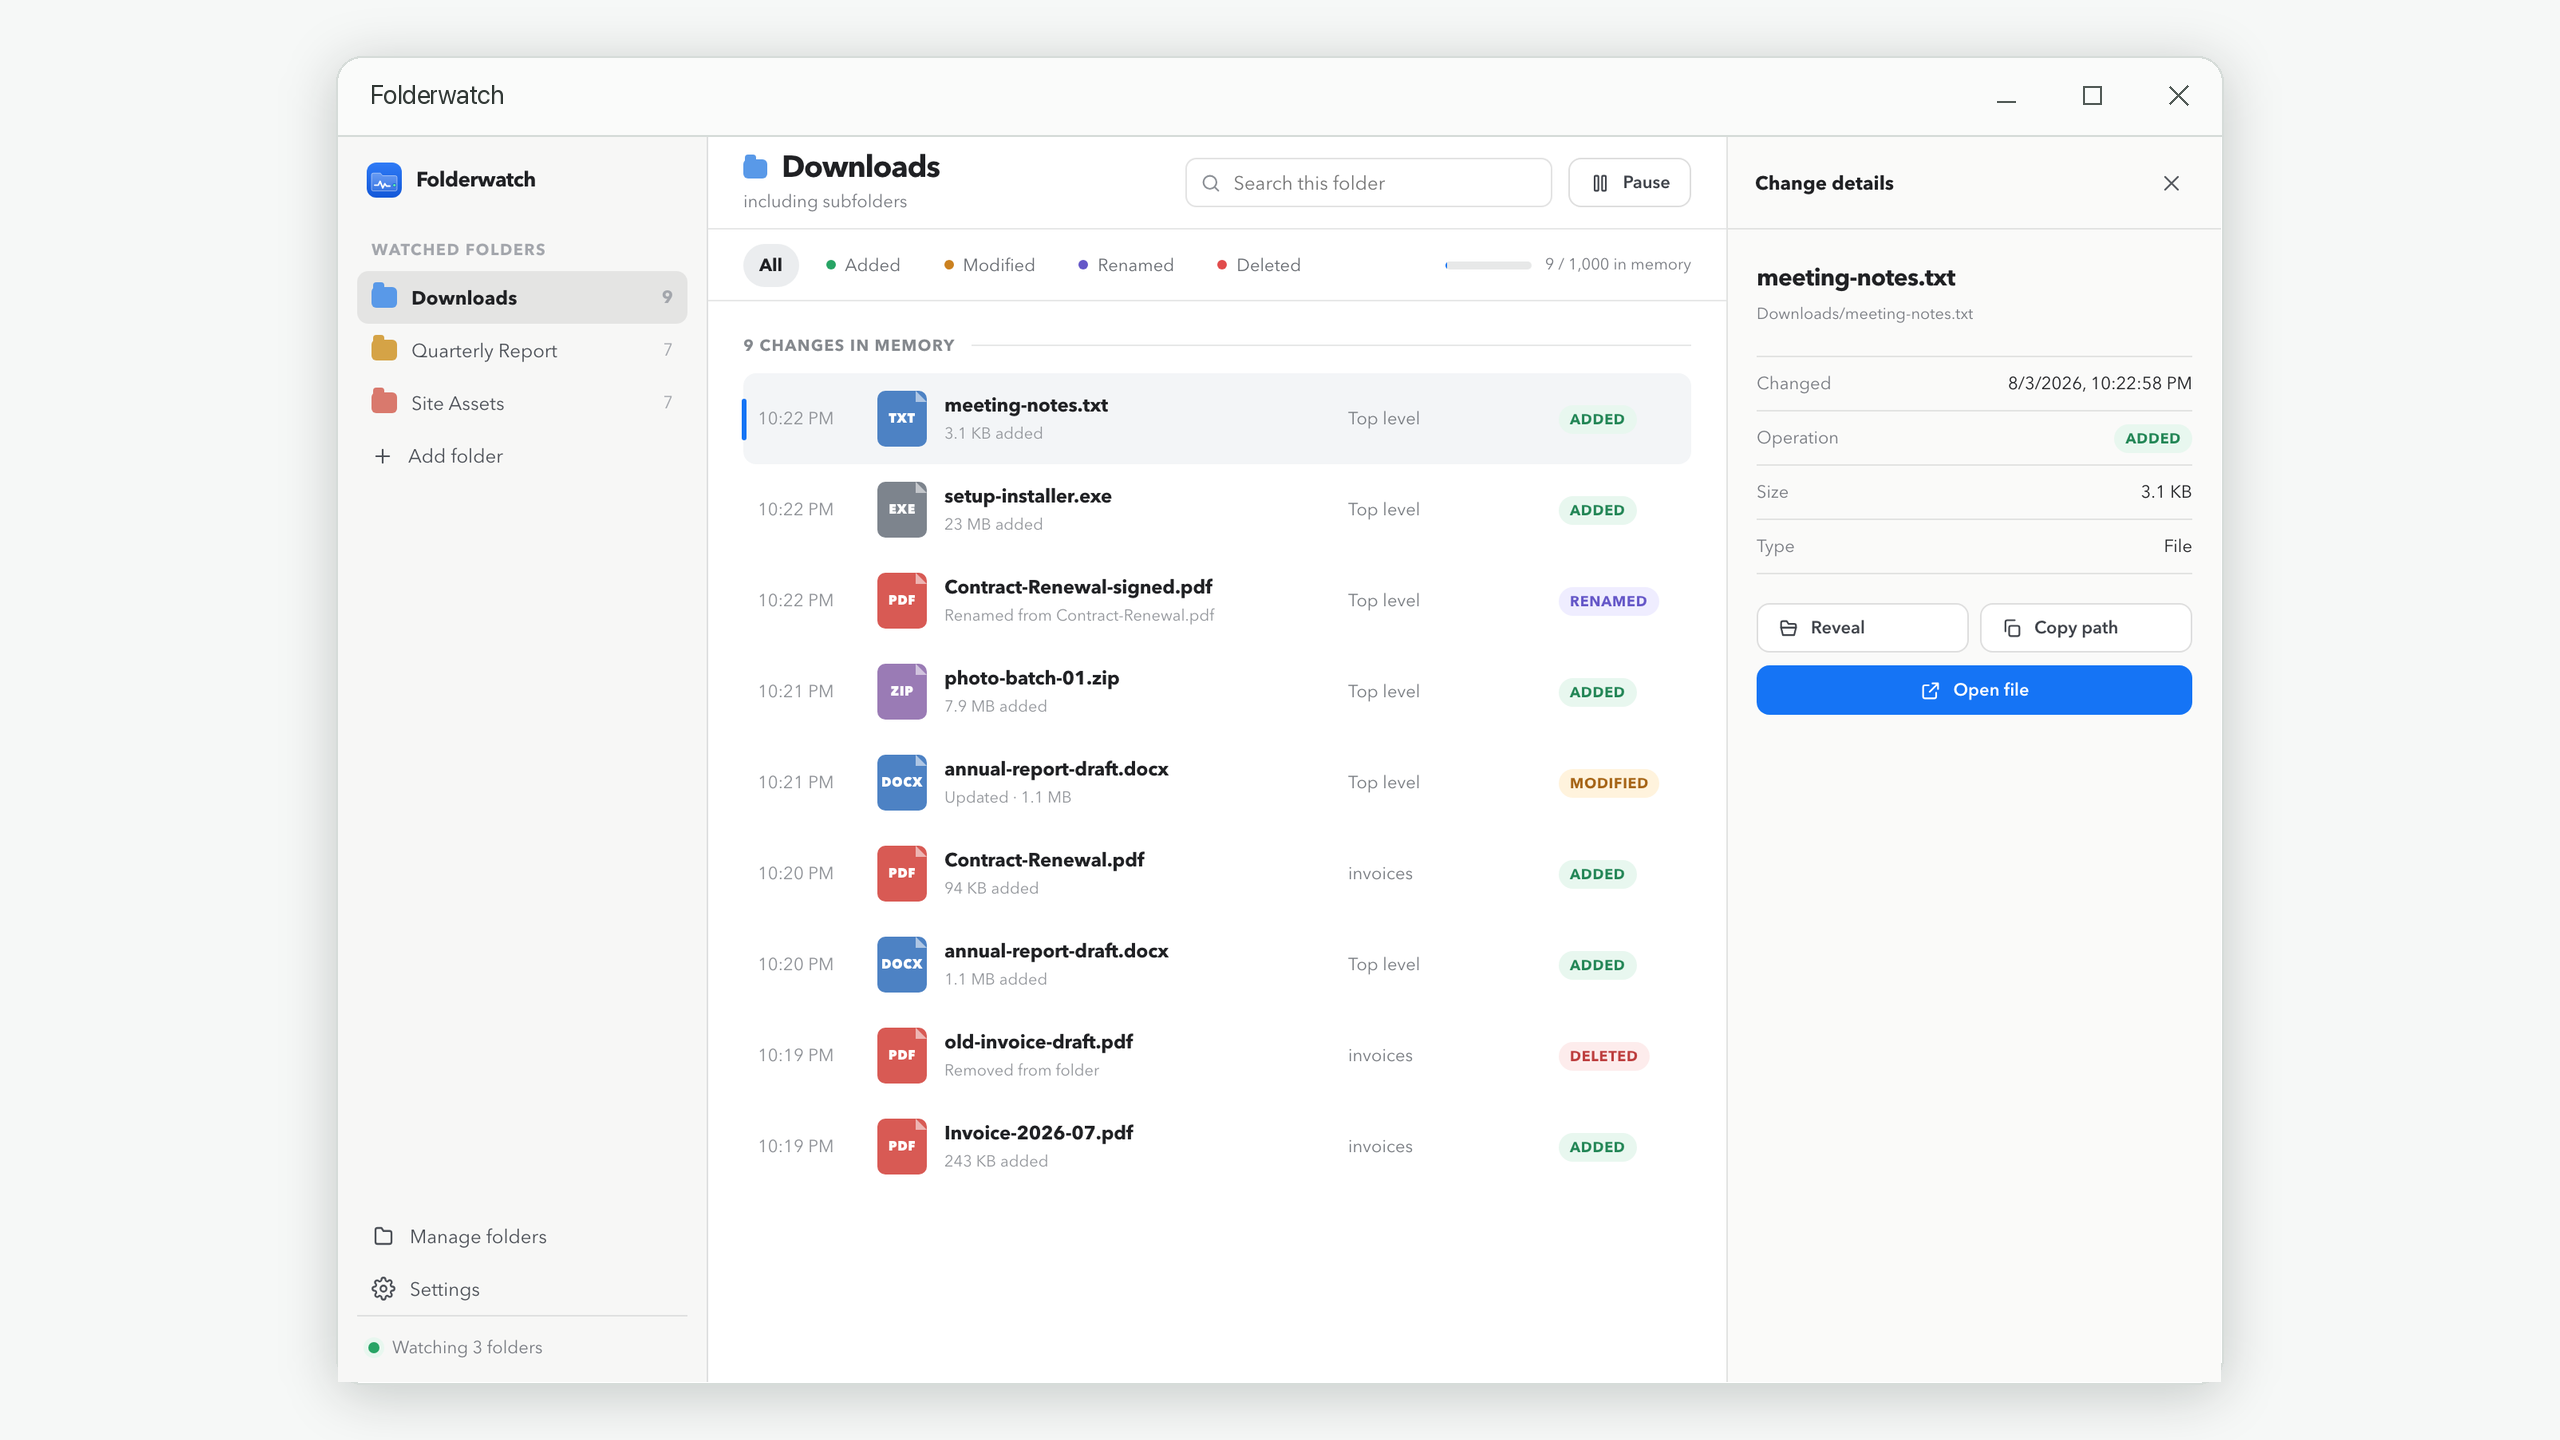The image size is (2560, 1440).
Task: Show All changes filter
Action: point(770,265)
